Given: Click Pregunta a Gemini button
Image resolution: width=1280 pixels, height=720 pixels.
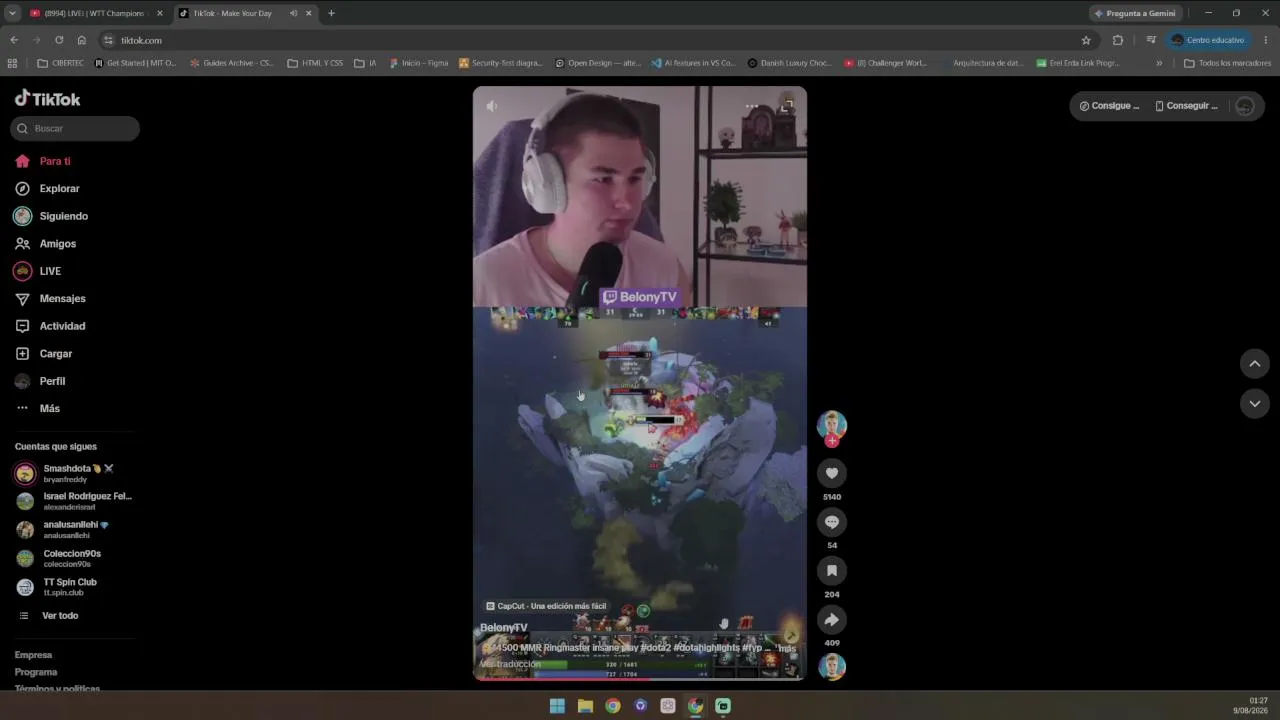Looking at the screenshot, I should 1136,13.
